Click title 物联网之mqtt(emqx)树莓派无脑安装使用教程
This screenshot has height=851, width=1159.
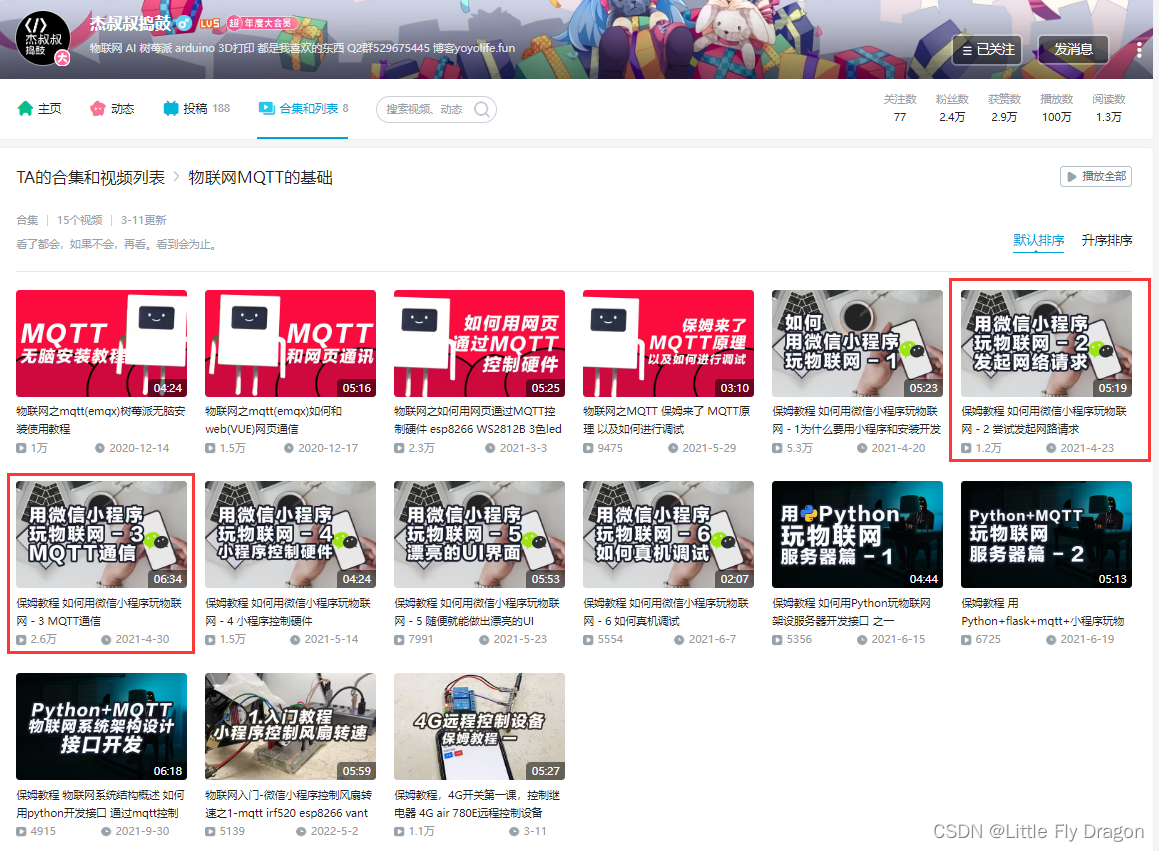pos(101,420)
